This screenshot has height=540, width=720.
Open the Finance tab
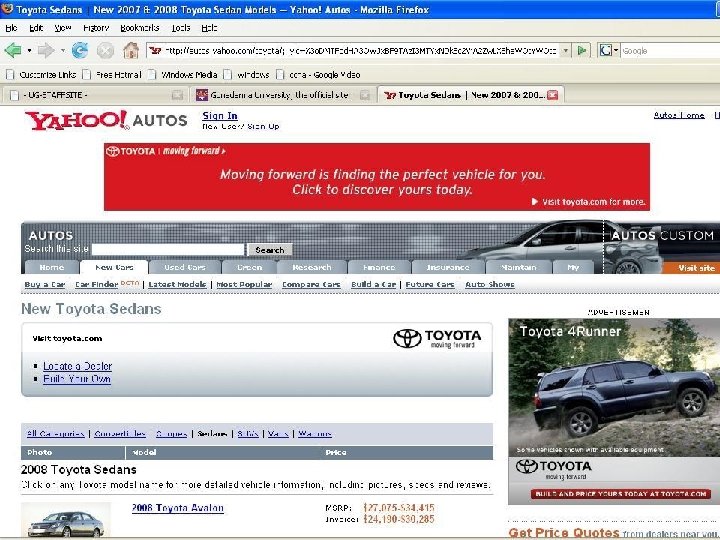point(379,267)
